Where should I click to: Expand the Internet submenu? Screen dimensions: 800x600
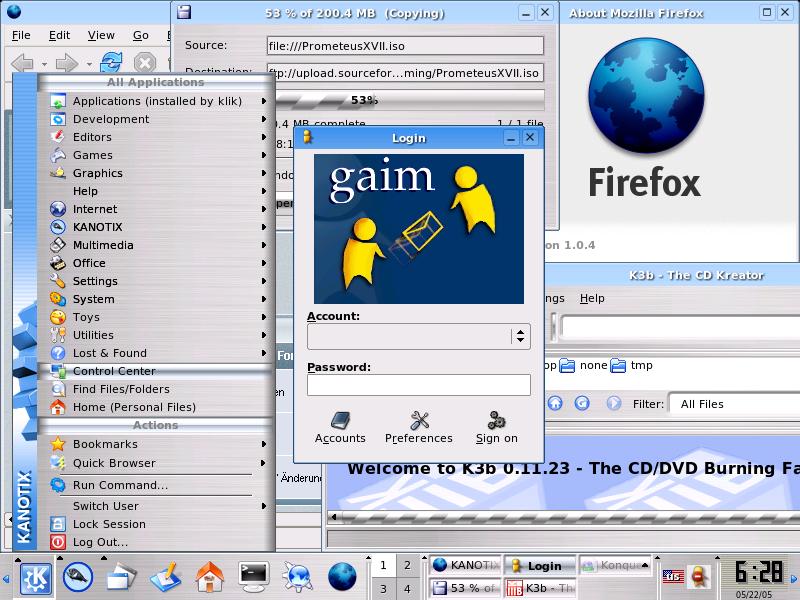156,209
